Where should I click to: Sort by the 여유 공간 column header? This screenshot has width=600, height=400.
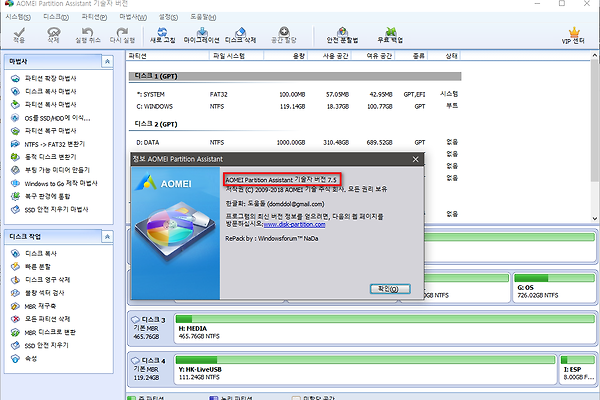click(x=373, y=56)
